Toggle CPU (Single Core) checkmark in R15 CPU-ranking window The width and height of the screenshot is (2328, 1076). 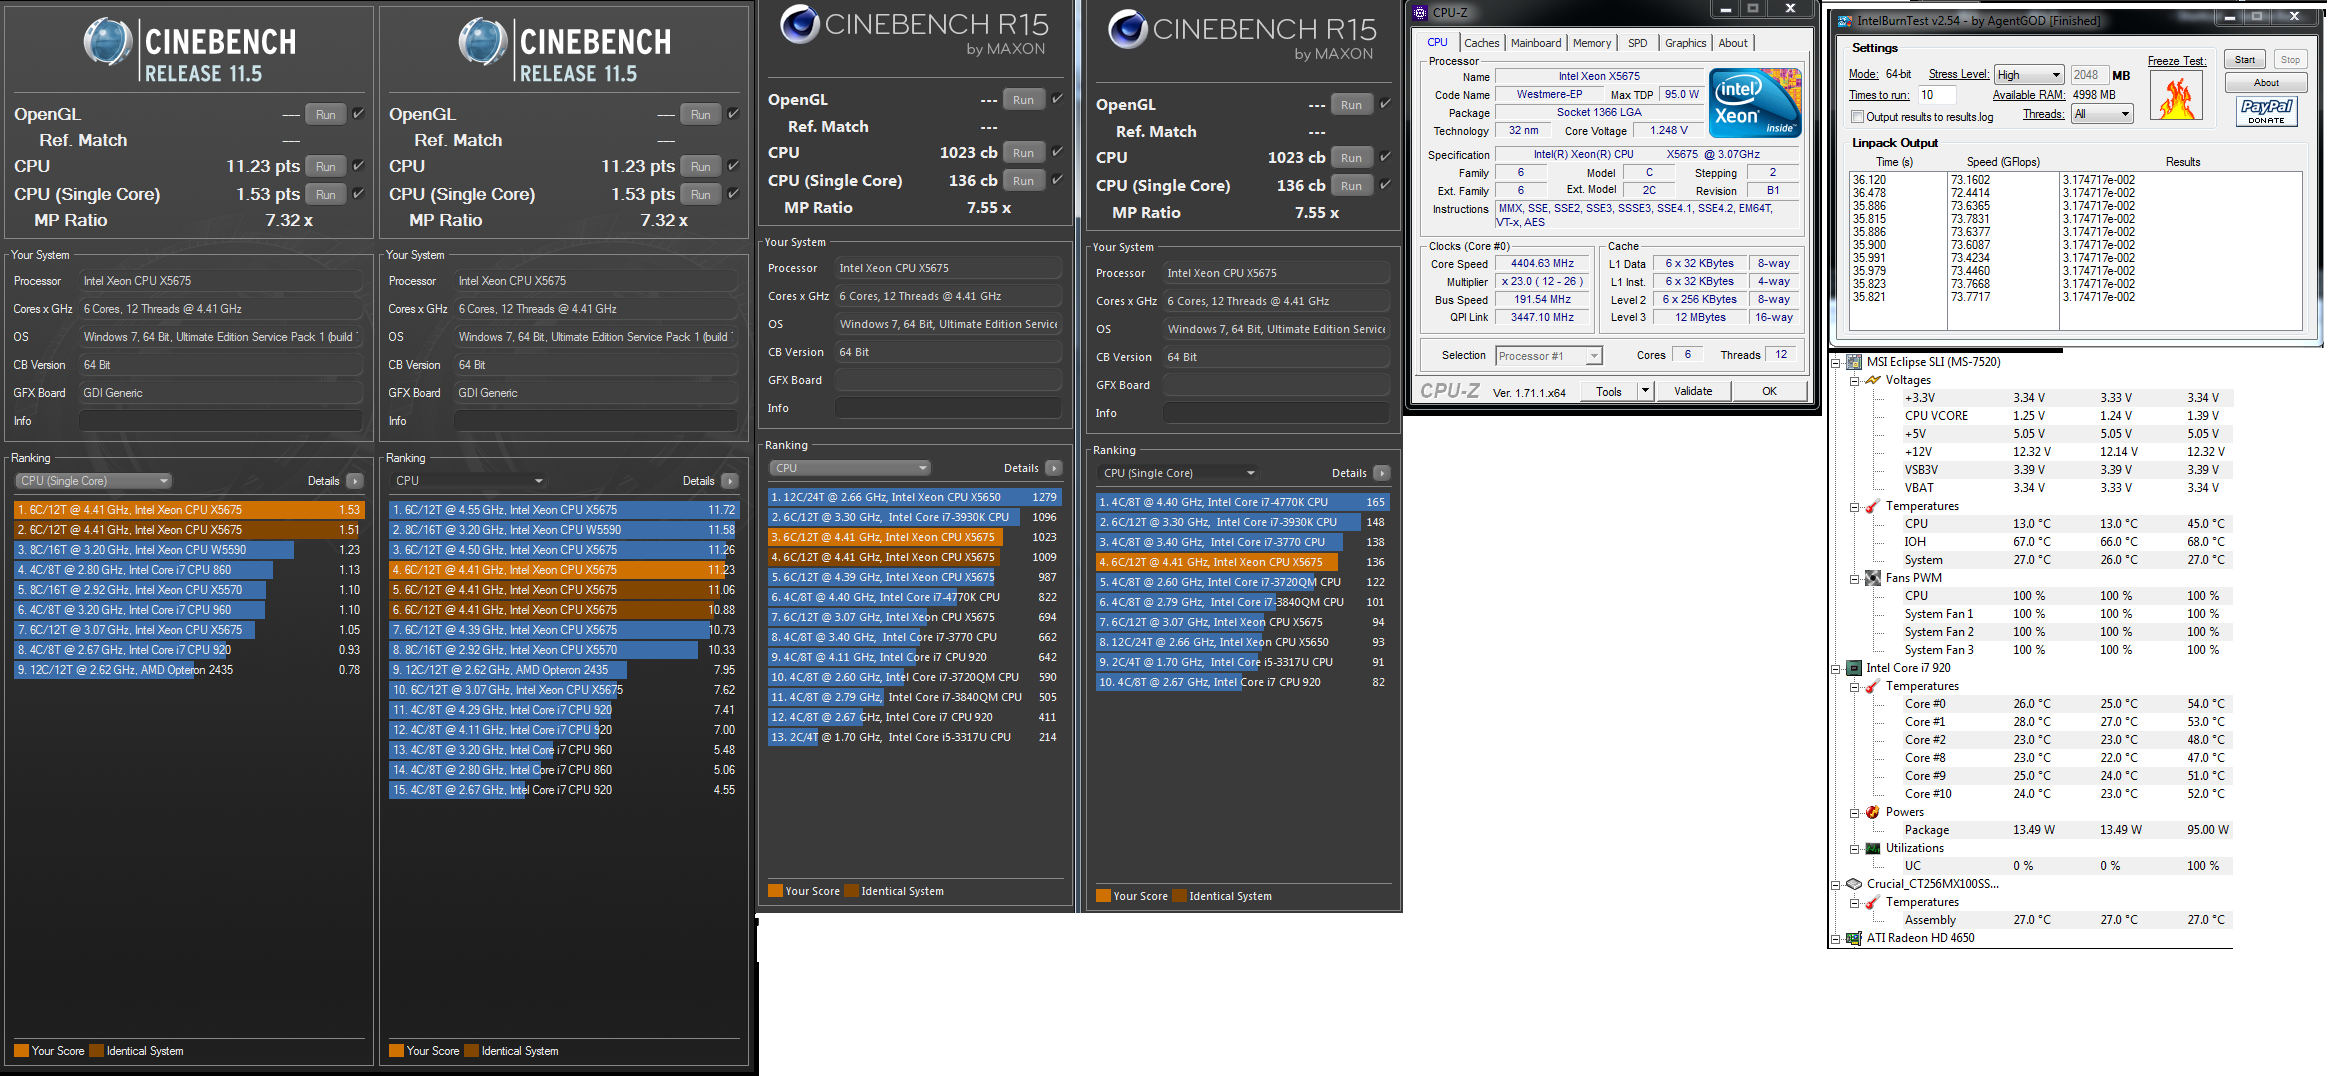point(1057,180)
